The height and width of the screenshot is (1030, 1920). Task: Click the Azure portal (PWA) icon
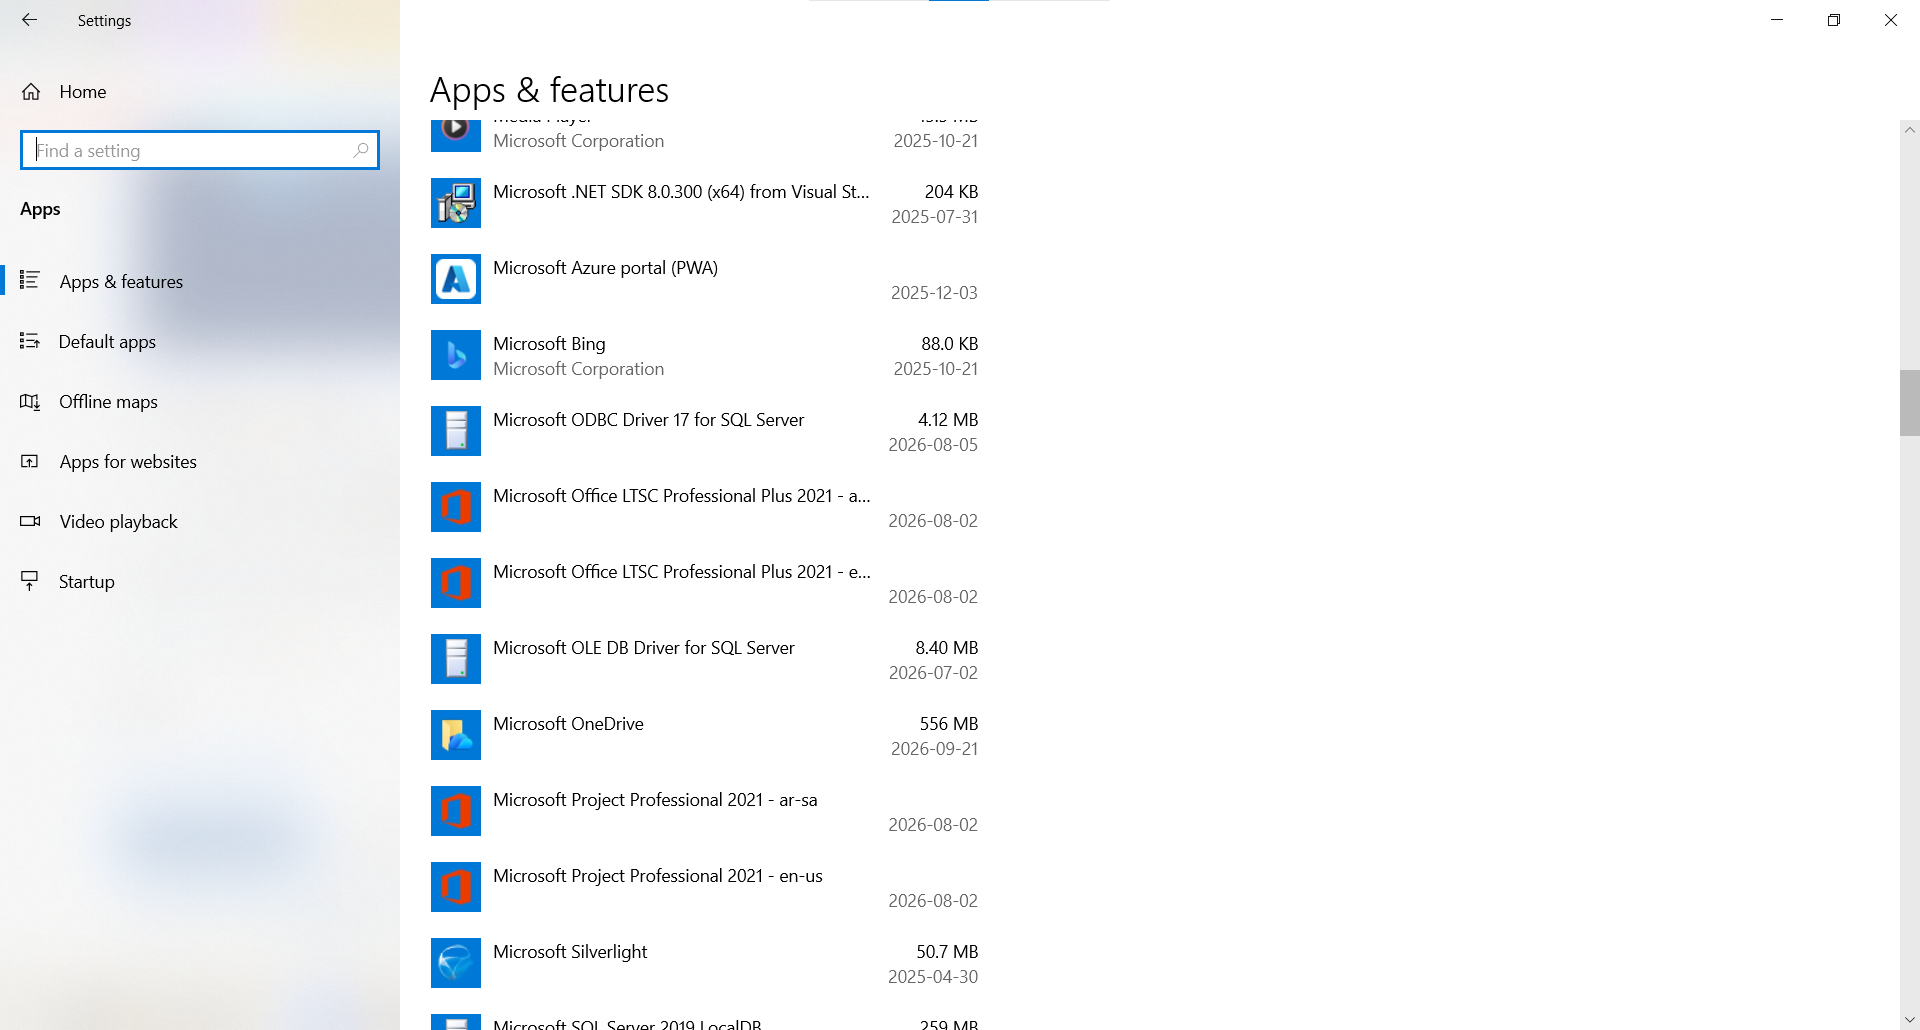point(456,279)
